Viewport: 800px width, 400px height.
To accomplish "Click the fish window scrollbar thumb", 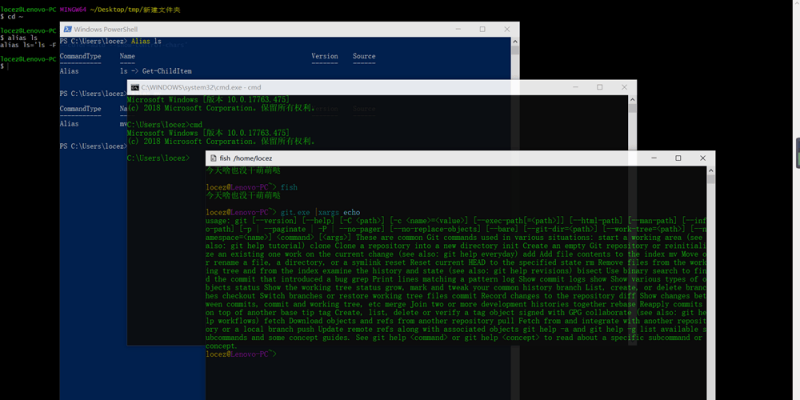I will tap(711, 179).
